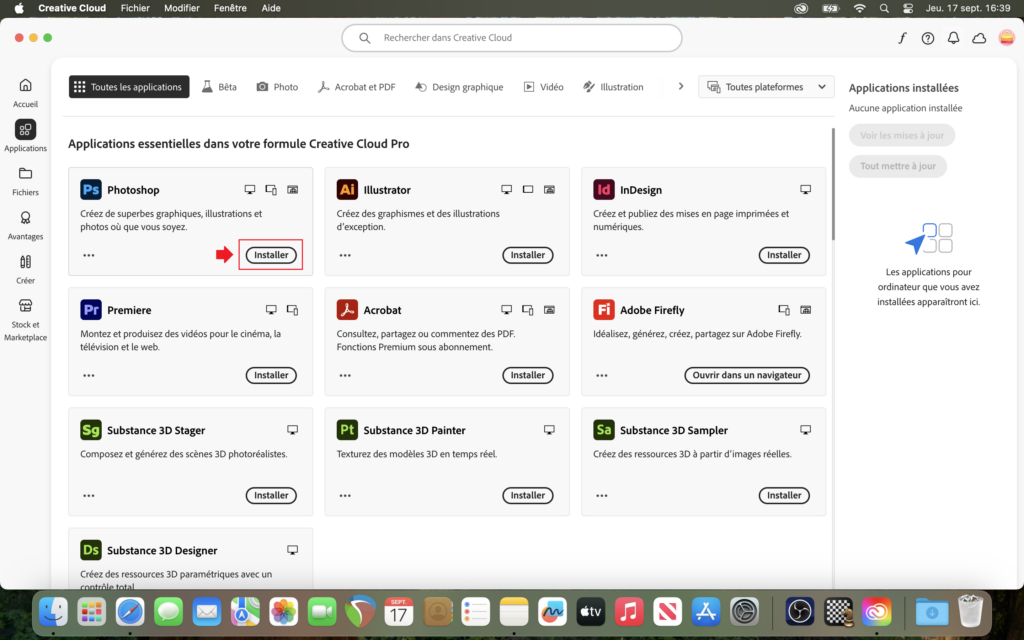Image resolution: width=1024 pixels, height=640 pixels.
Task: Open Acrobat more options ellipsis
Action: point(345,376)
